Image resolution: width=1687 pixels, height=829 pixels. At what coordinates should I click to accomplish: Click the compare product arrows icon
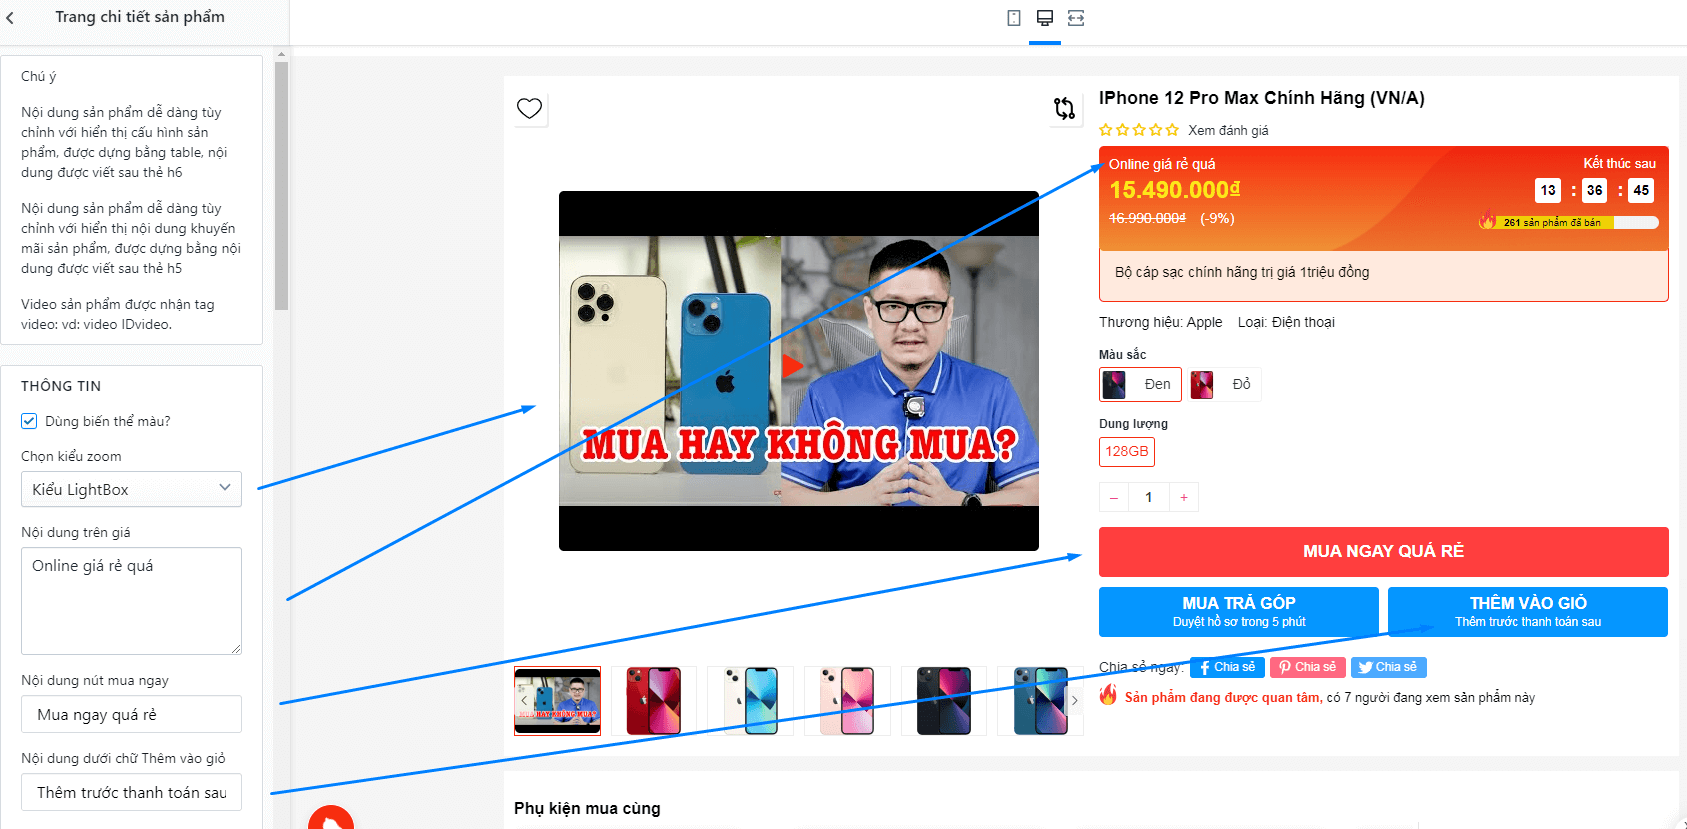click(x=1065, y=108)
